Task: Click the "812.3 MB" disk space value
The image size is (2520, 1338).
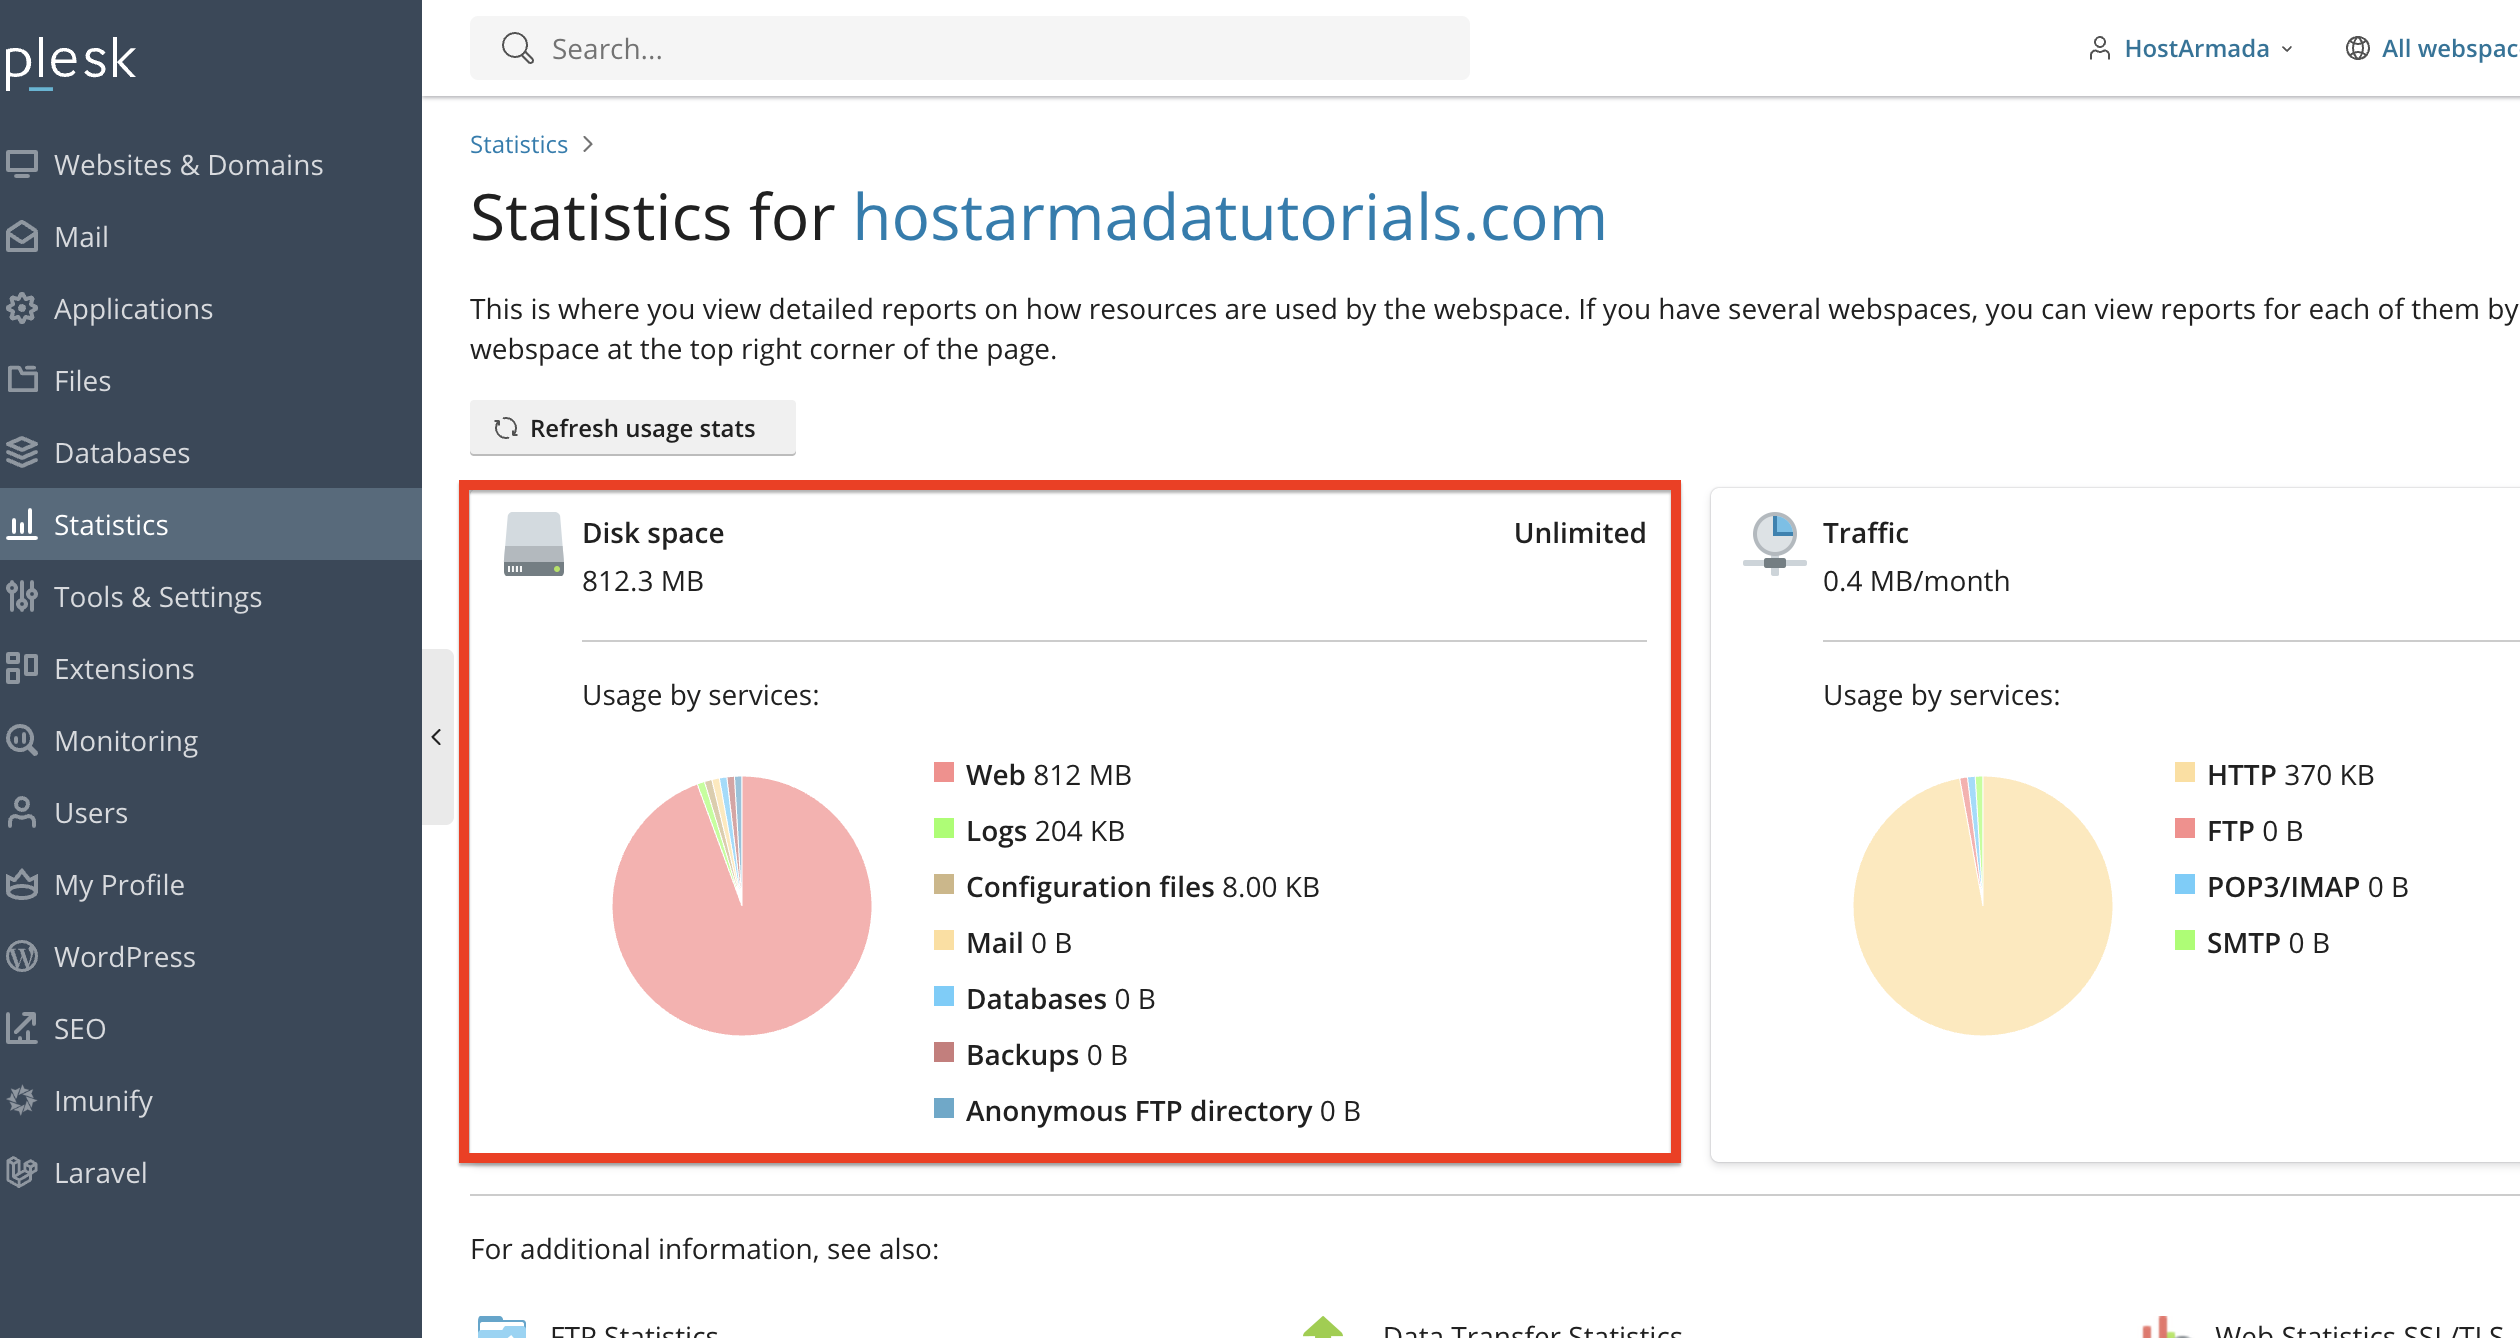Action: (643, 581)
